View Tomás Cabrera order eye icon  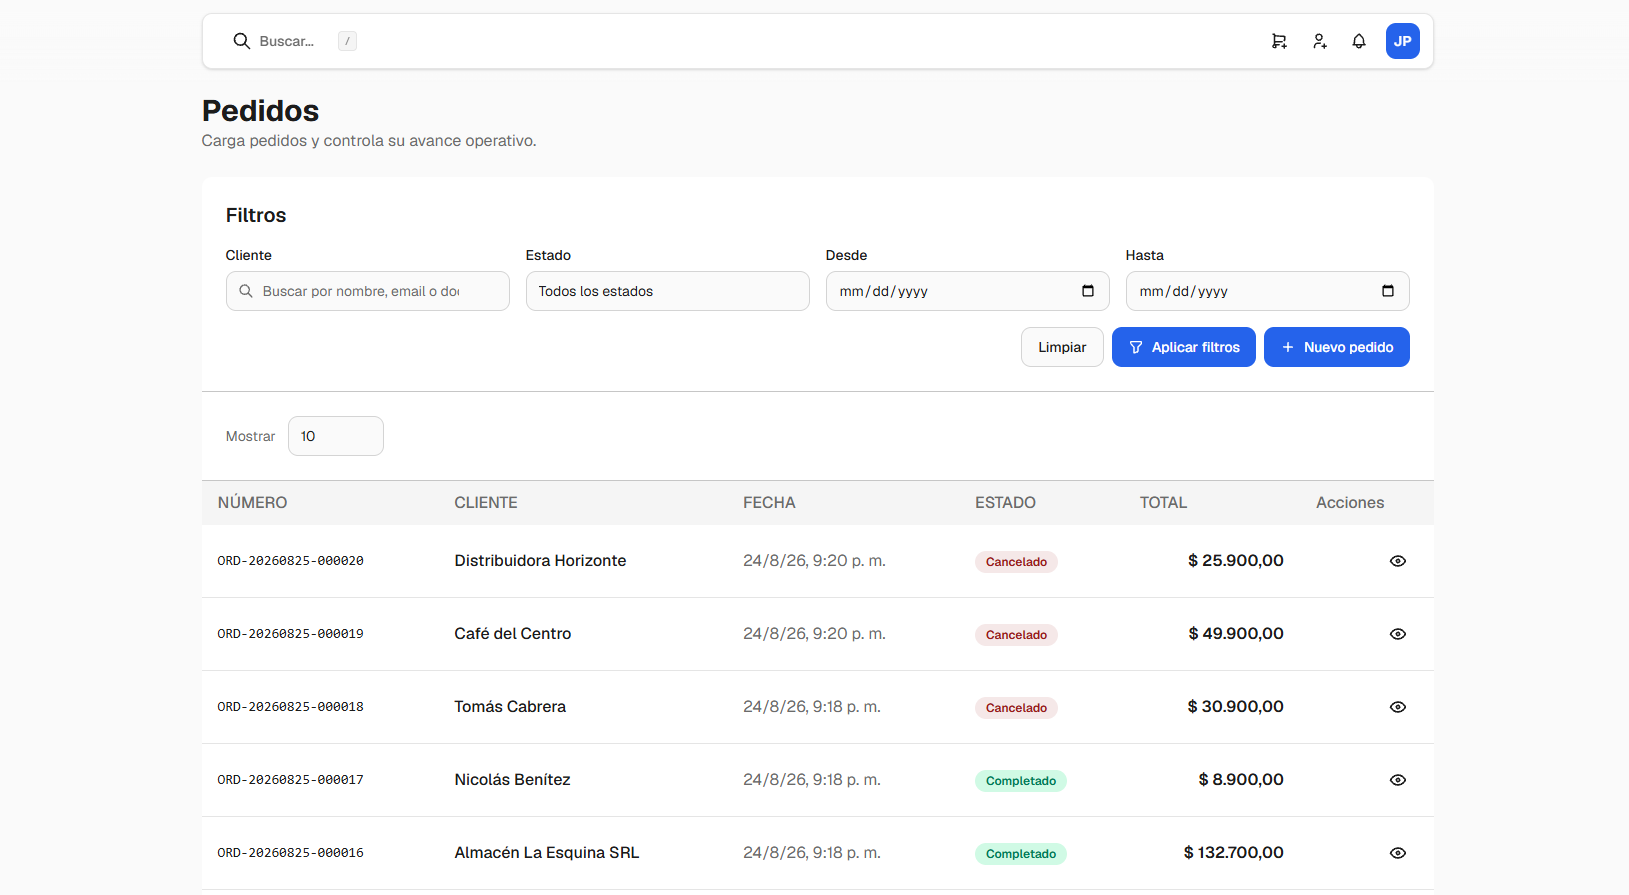click(1398, 707)
